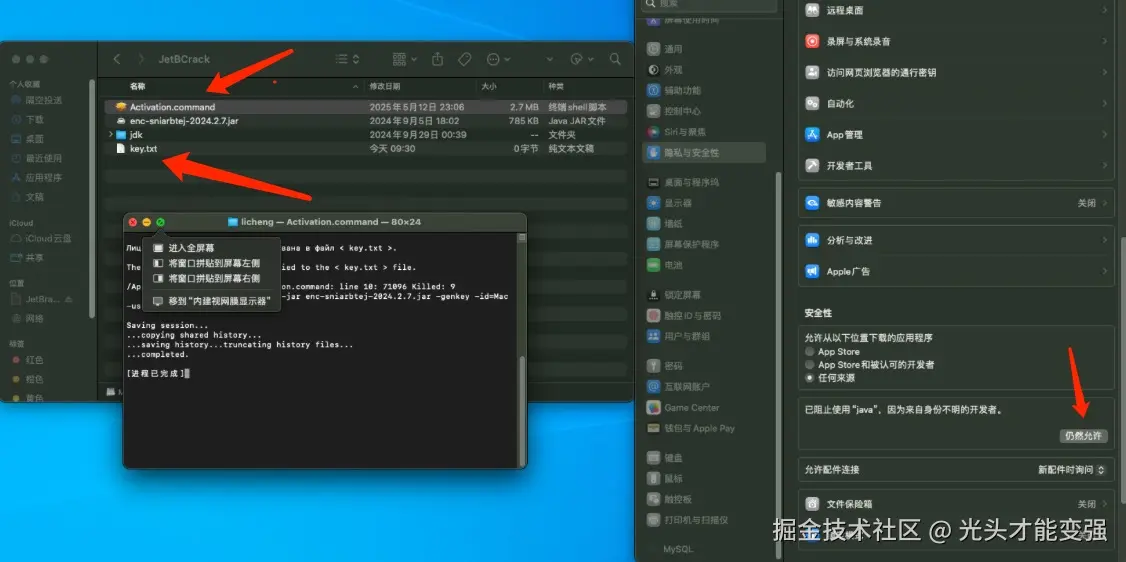Select Game Center in settings sidebar
The height and width of the screenshot is (562, 1126).
[x=704, y=407]
